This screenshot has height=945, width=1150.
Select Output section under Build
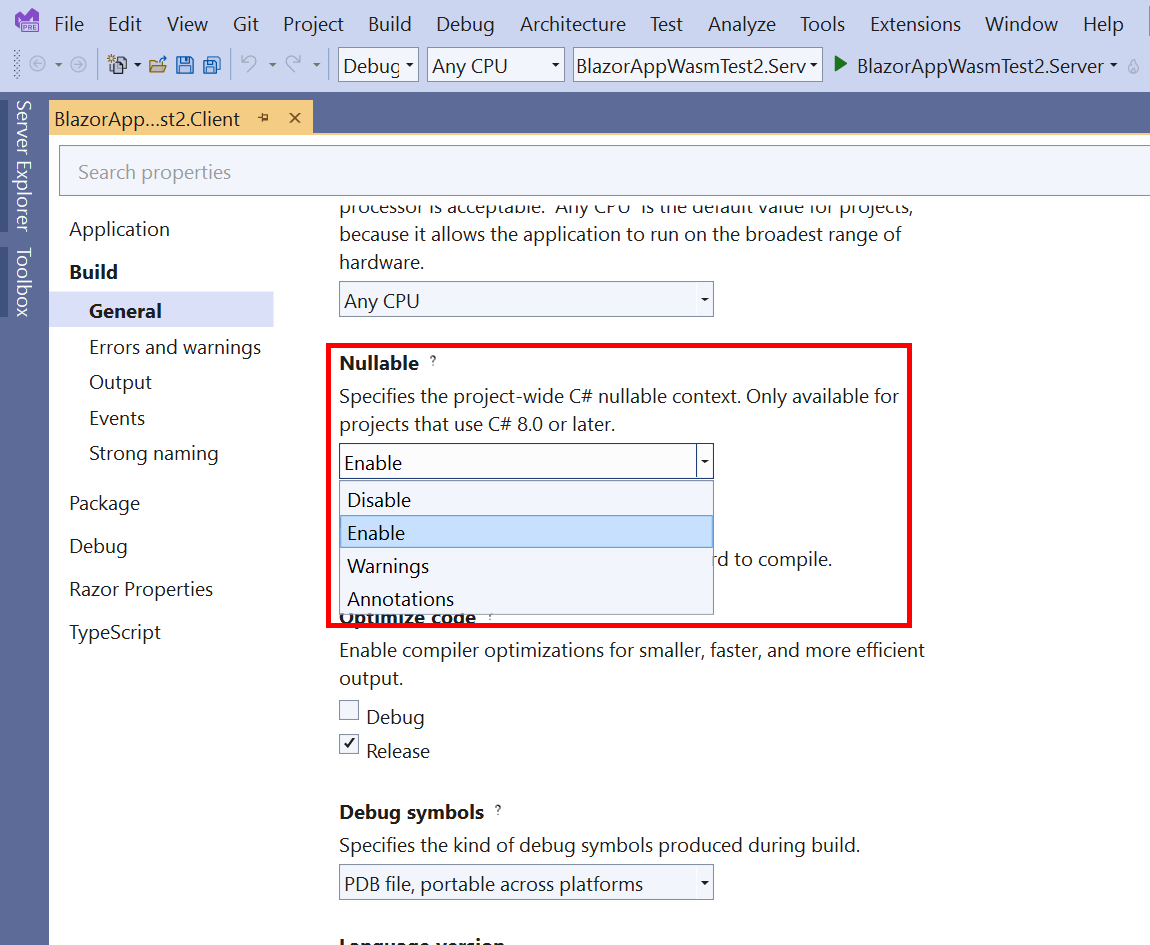point(120,382)
